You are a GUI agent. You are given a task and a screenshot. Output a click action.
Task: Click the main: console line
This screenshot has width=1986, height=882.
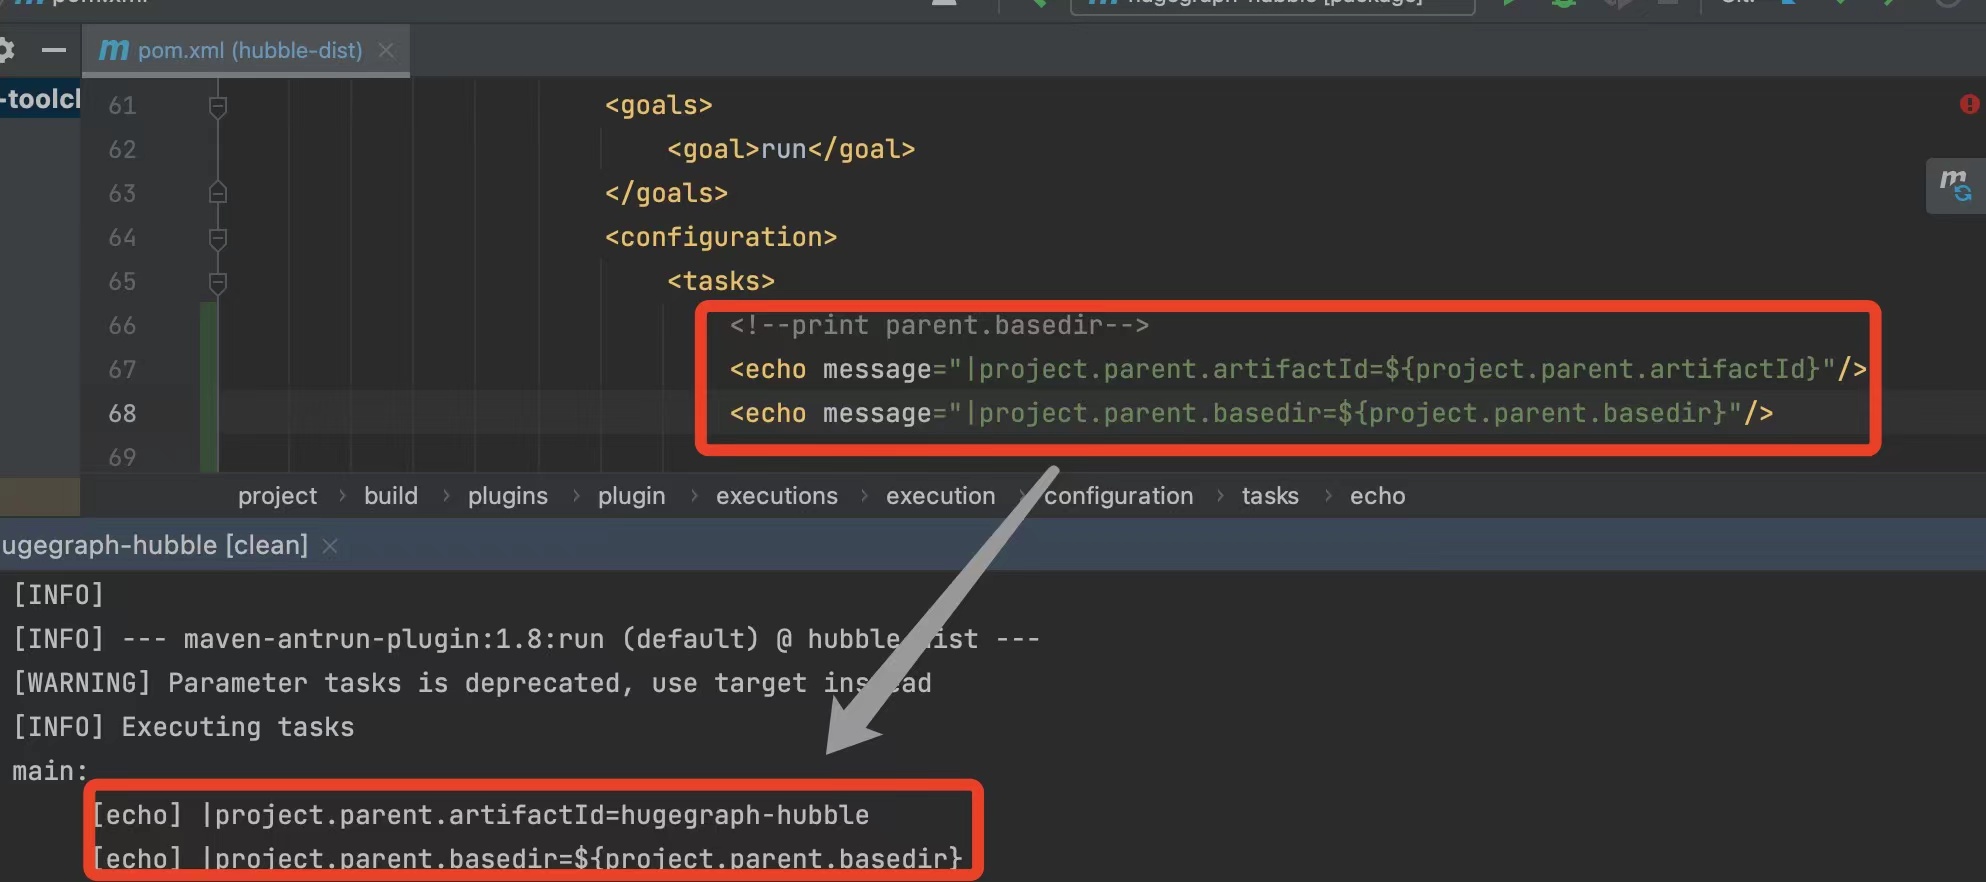50,771
